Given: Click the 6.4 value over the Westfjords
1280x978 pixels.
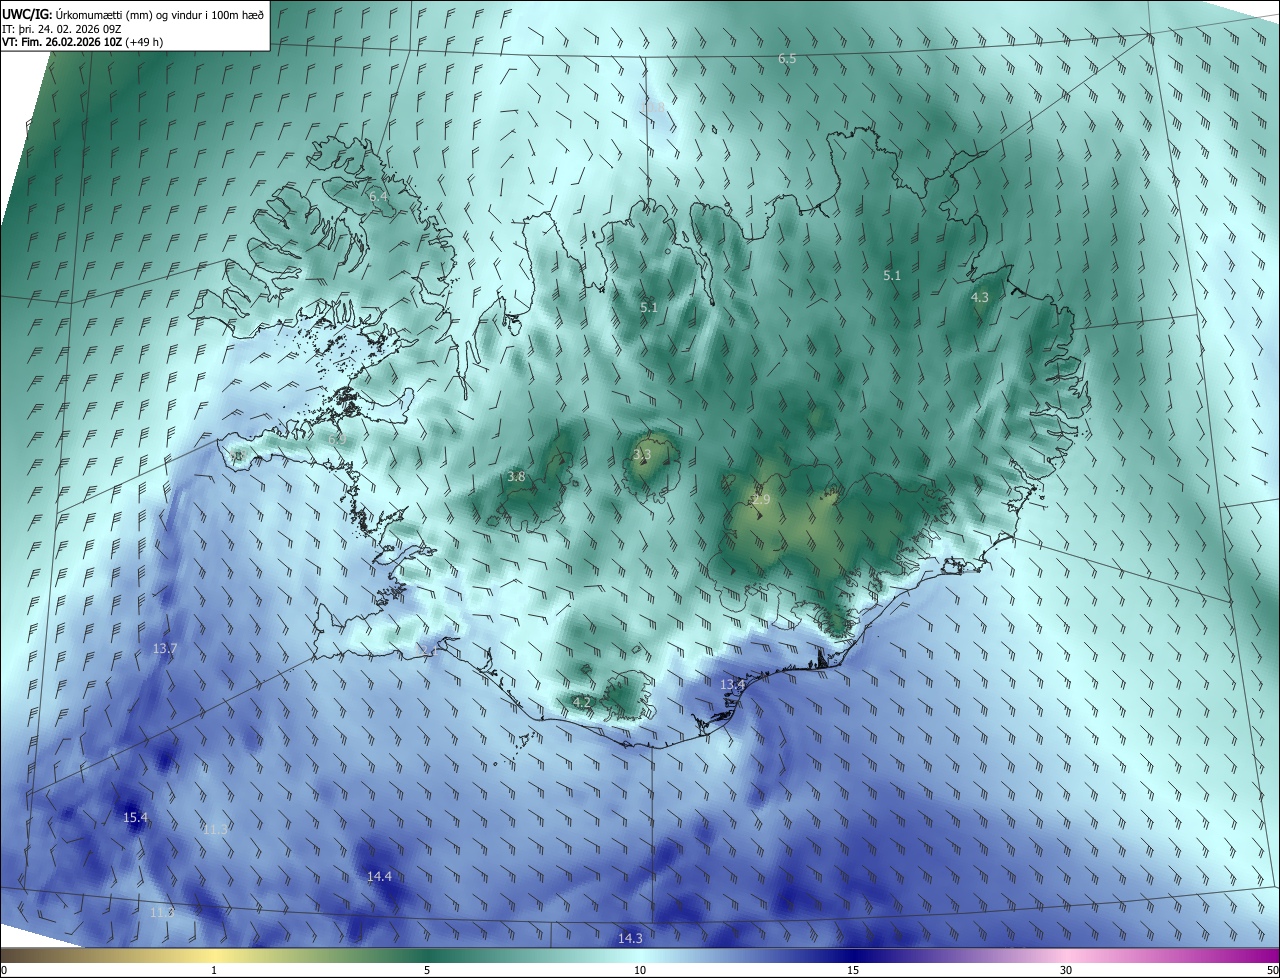Looking at the screenshot, I should 378,197.
